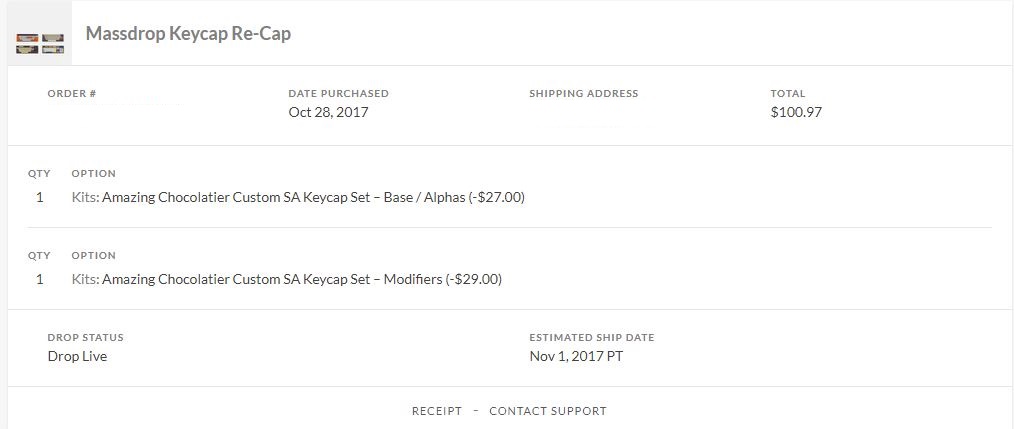Click the Massdrop Keycap Re-Cap title
The width and height of the screenshot is (1014, 429).
[188, 34]
